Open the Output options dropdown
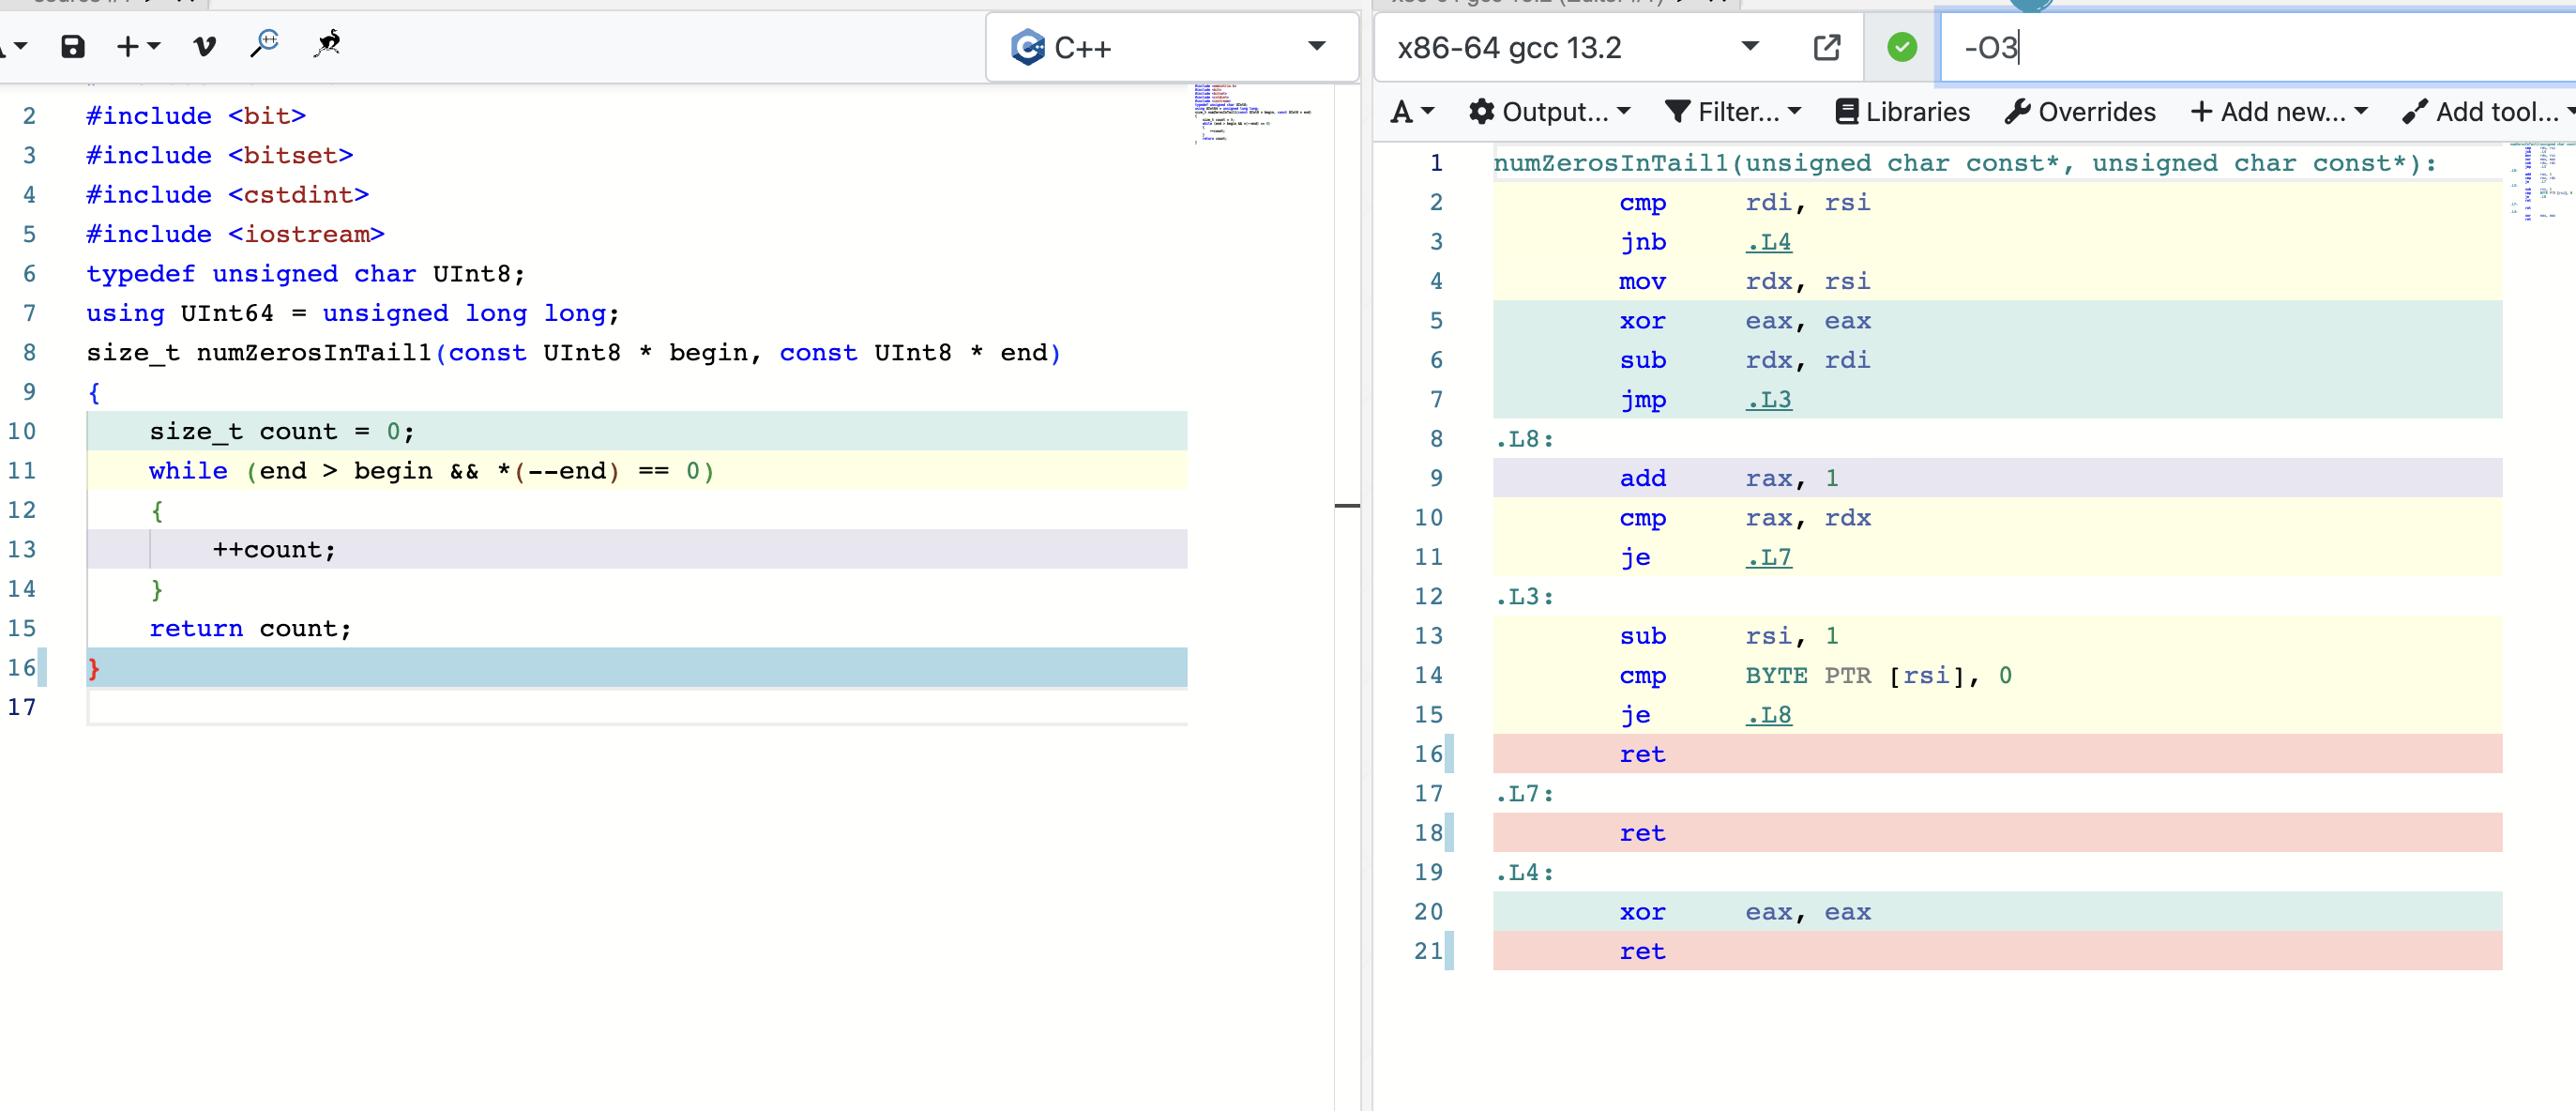 (1550, 112)
